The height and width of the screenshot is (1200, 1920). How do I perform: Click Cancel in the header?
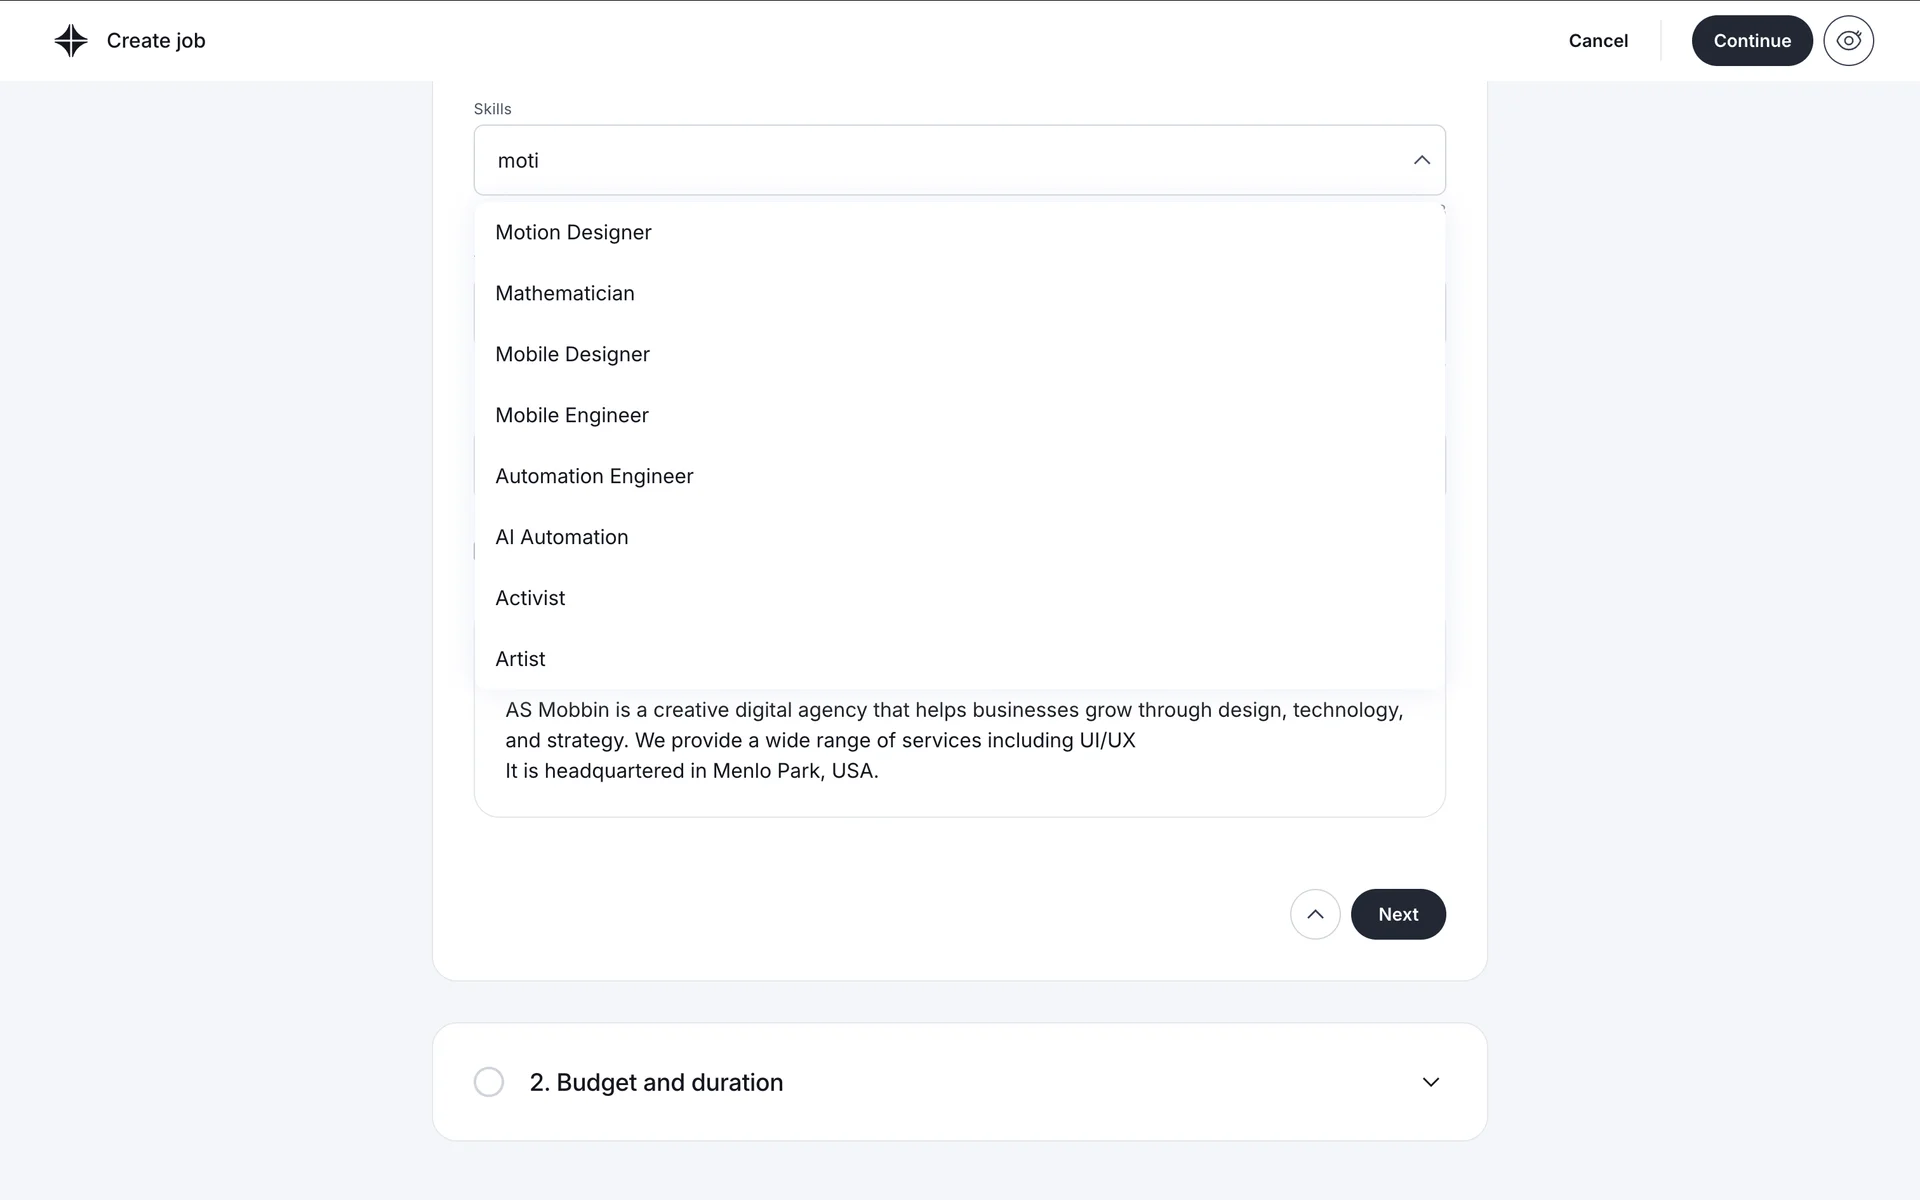[x=1598, y=41]
